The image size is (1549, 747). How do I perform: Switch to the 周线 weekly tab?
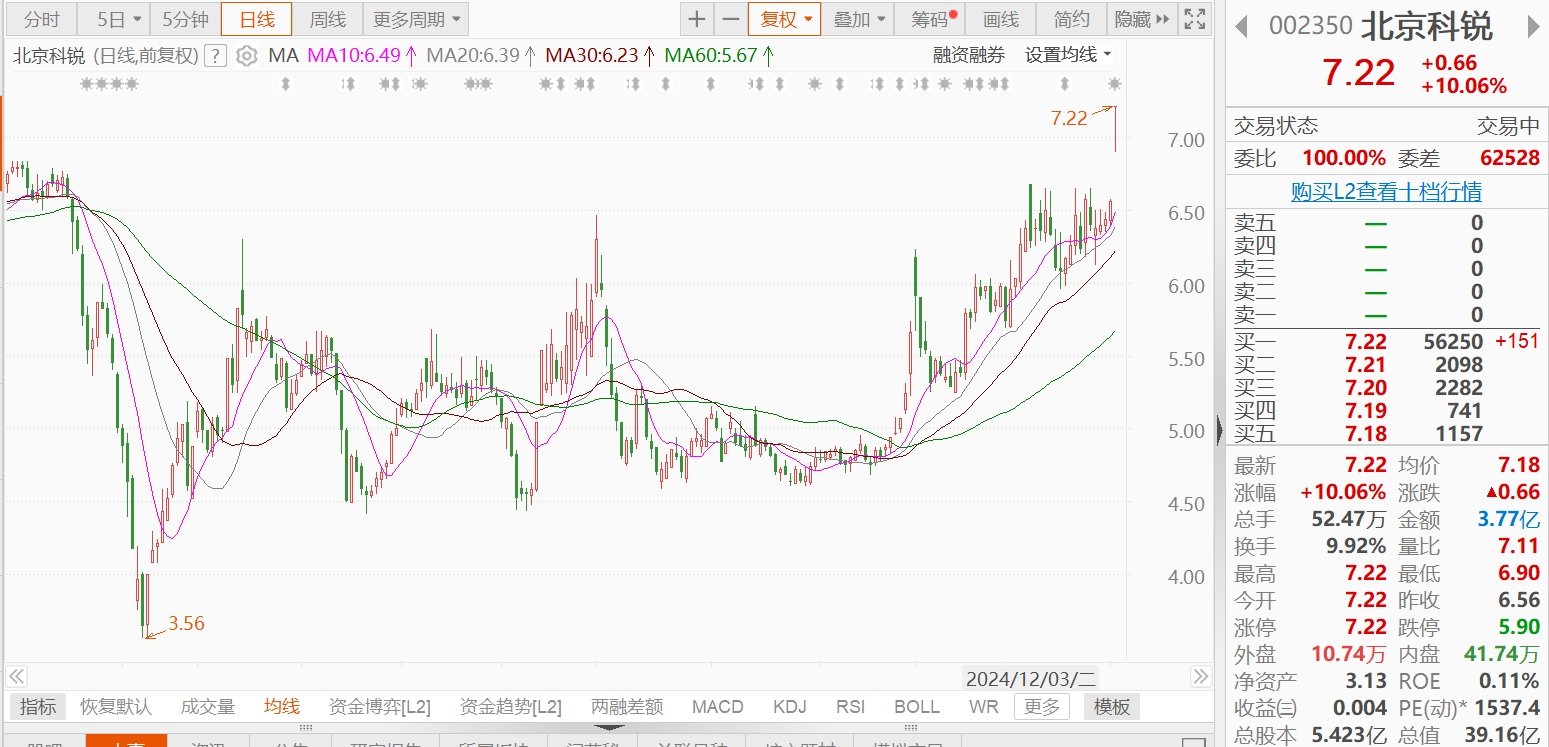click(327, 19)
